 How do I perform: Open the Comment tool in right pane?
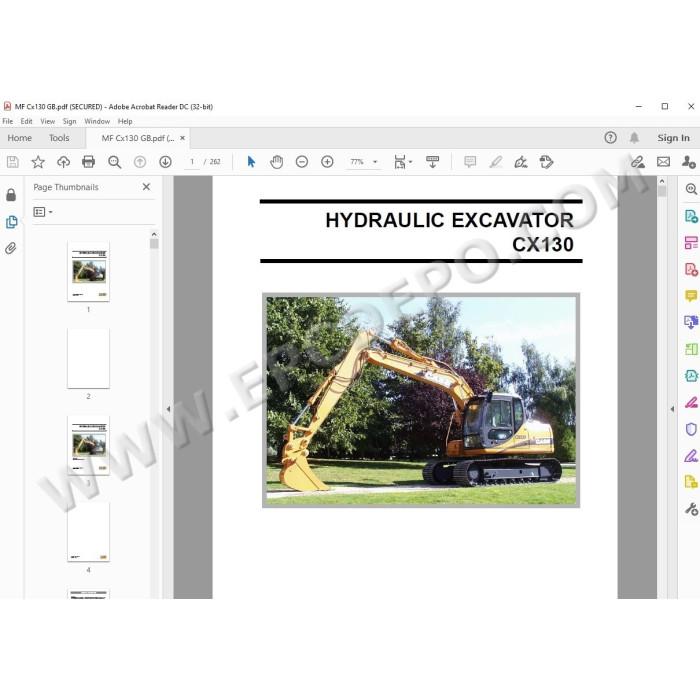691,296
